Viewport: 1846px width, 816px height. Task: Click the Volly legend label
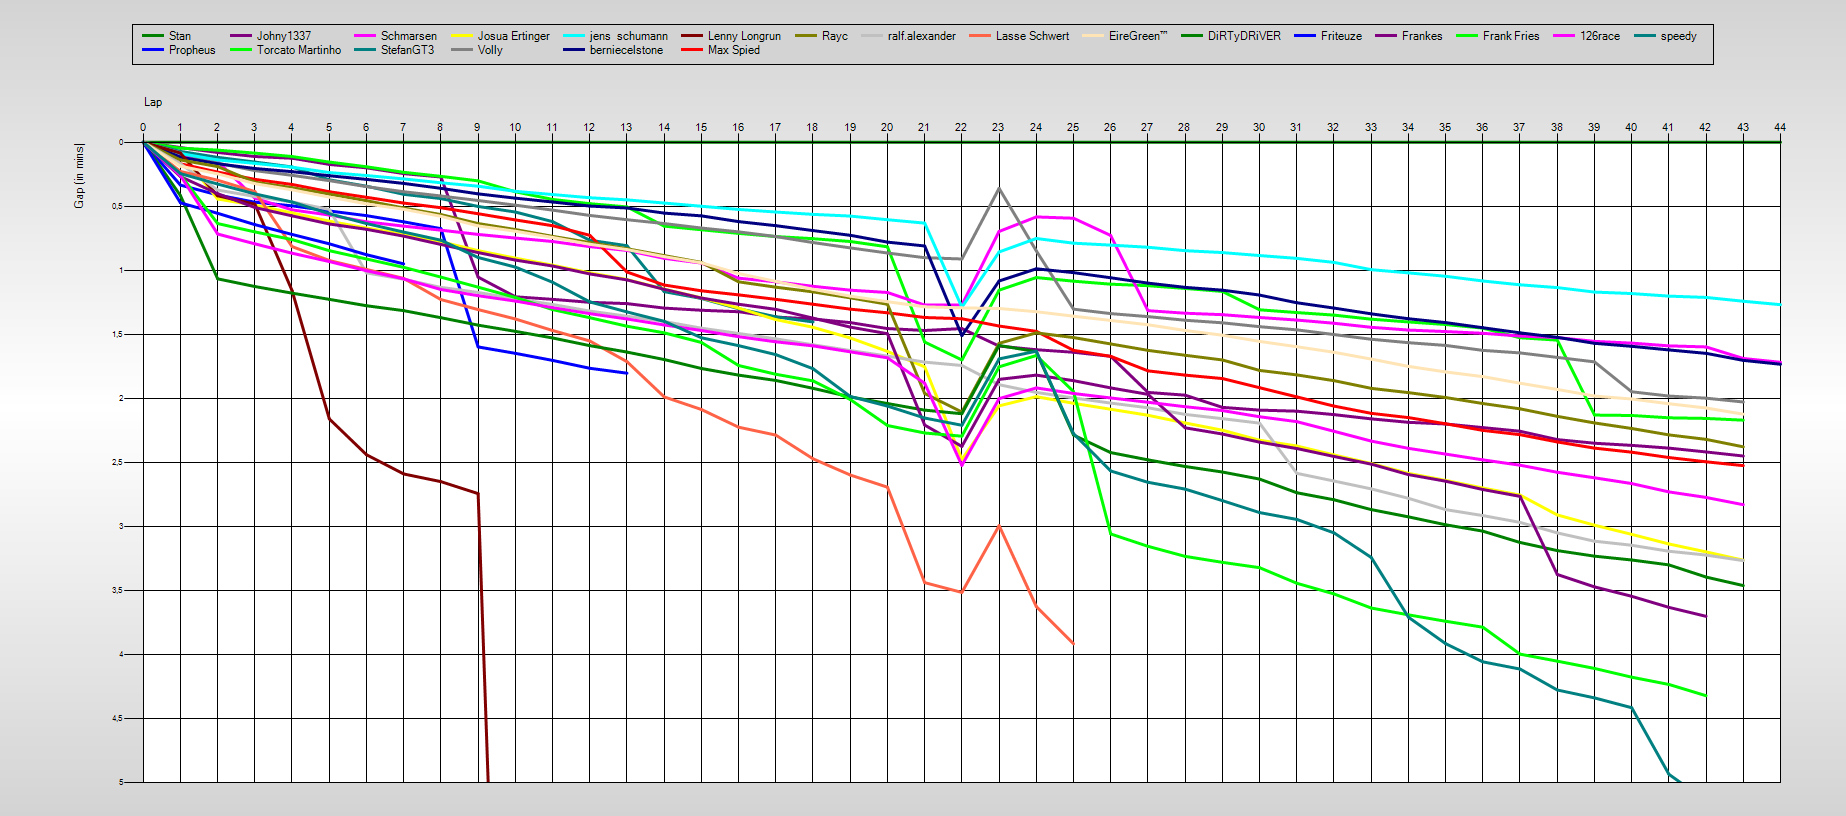[x=490, y=50]
